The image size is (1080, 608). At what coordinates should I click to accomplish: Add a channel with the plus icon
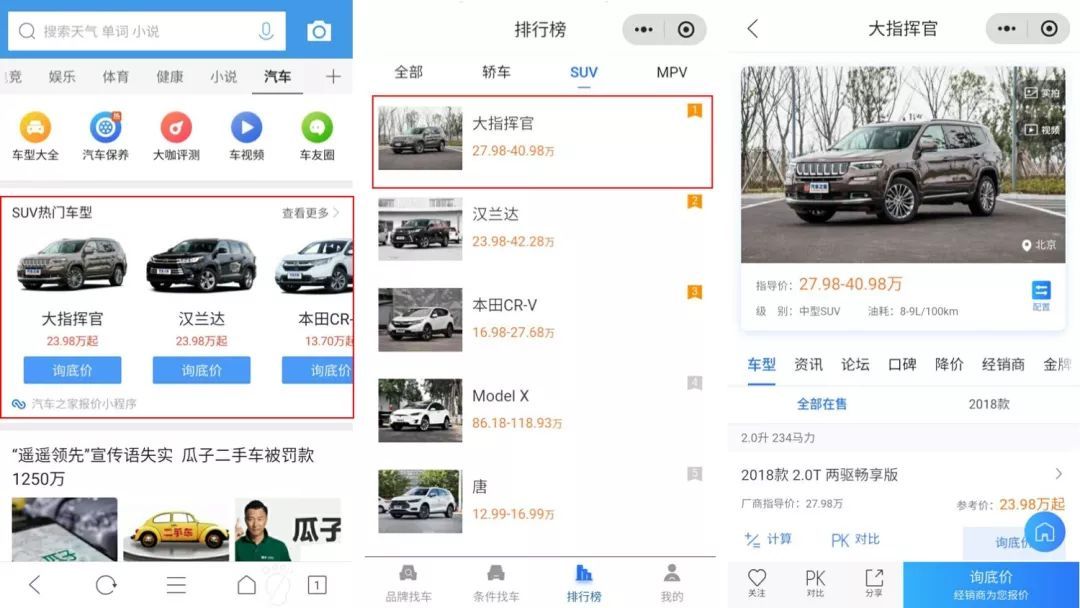click(333, 76)
